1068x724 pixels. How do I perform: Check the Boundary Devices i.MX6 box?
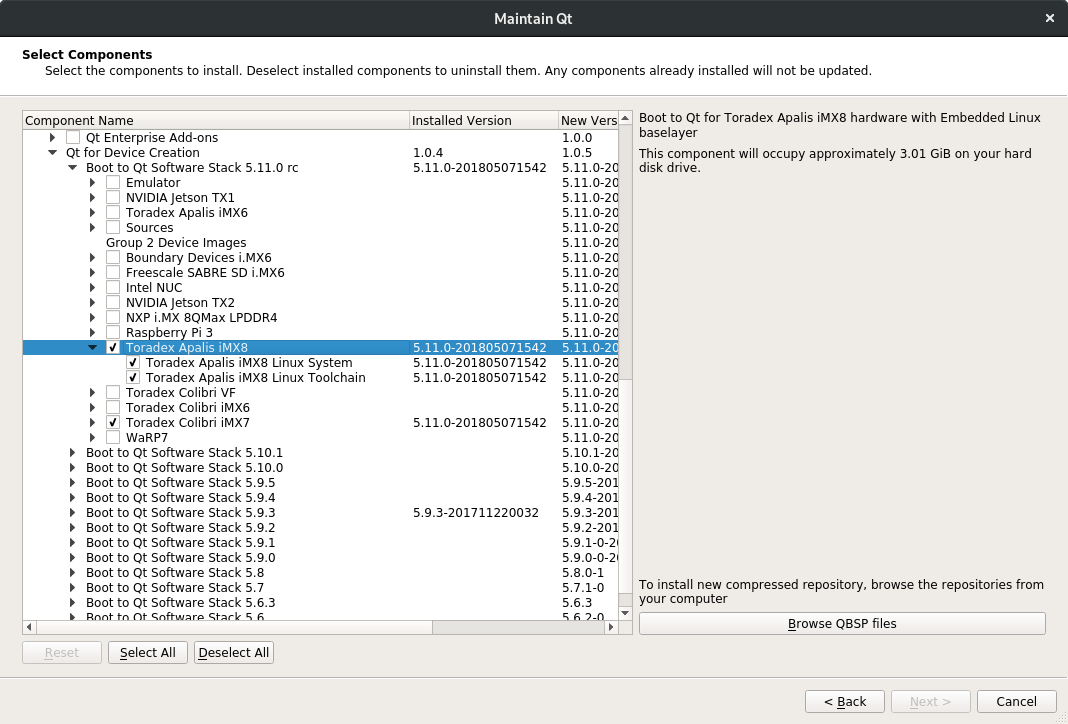[113, 257]
